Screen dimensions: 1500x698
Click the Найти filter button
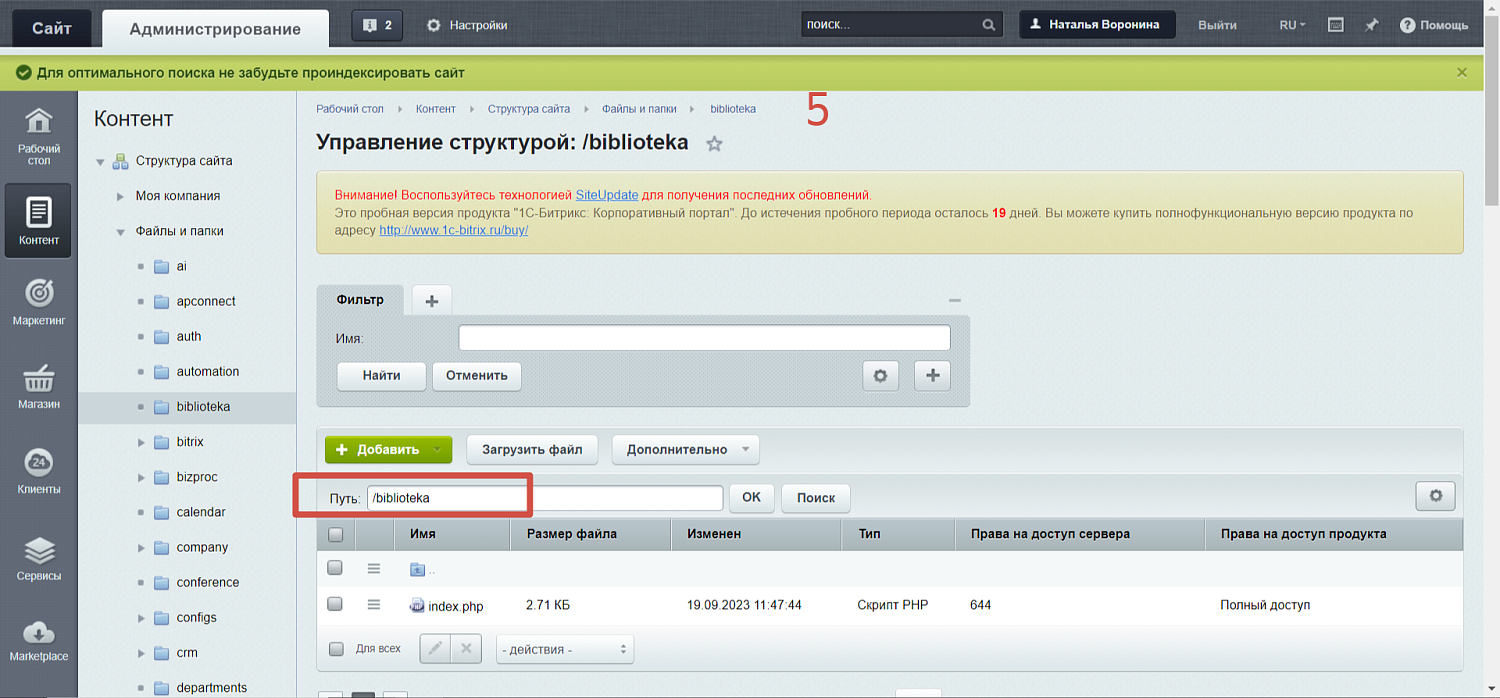pyautogui.click(x=380, y=376)
